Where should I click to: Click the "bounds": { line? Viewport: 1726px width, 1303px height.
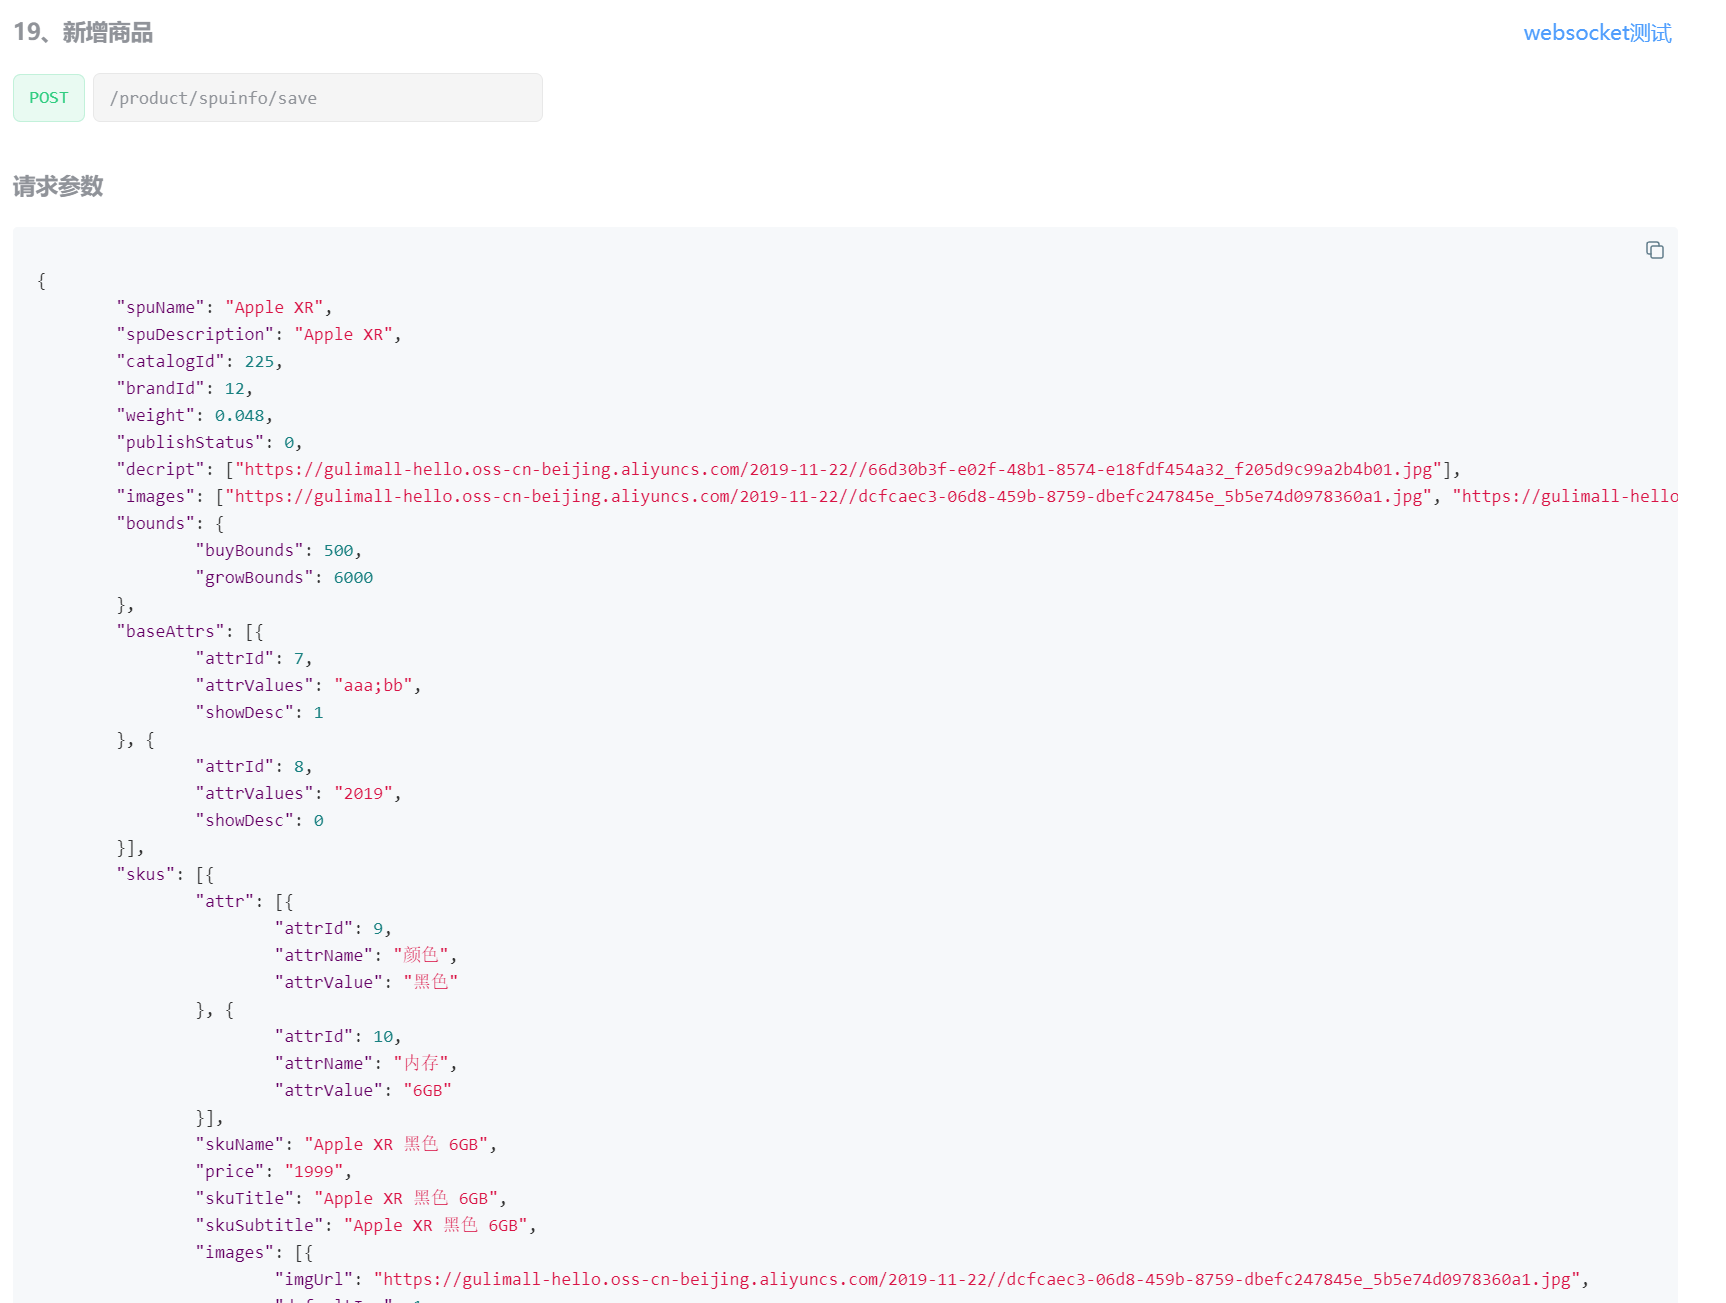[x=171, y=524]
